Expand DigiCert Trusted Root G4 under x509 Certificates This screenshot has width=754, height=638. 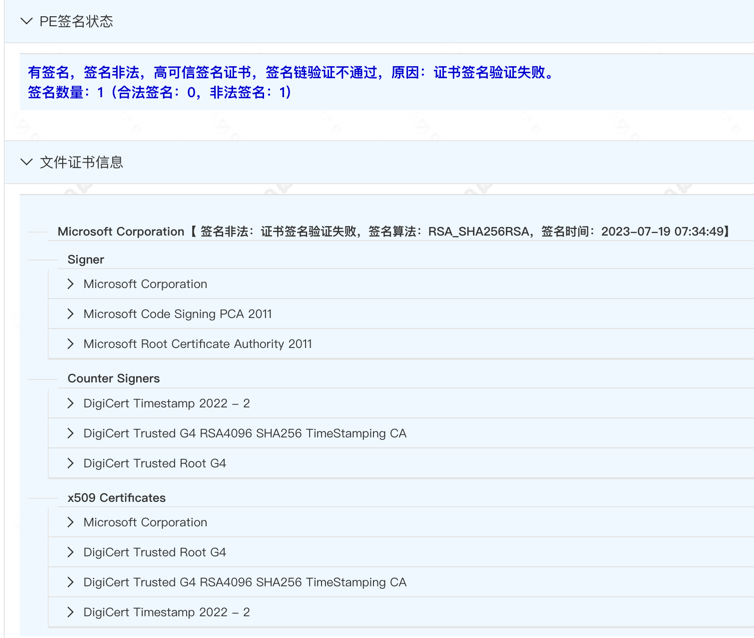(71, 552)
